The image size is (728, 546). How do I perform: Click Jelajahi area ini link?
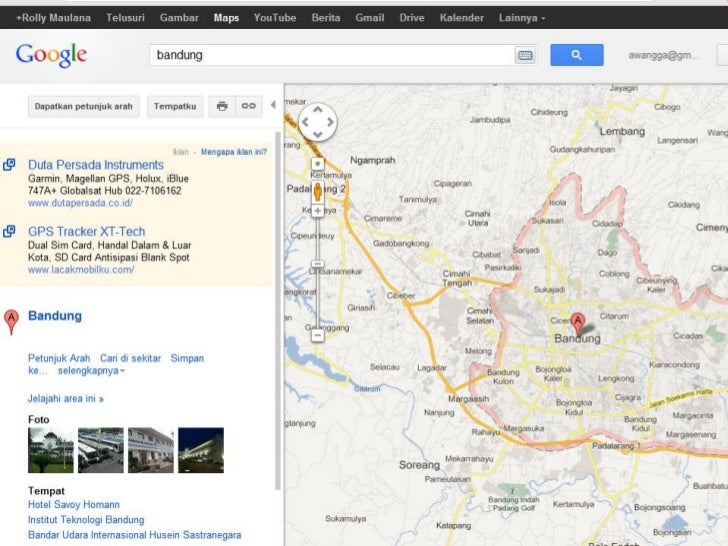coord(65,398)
